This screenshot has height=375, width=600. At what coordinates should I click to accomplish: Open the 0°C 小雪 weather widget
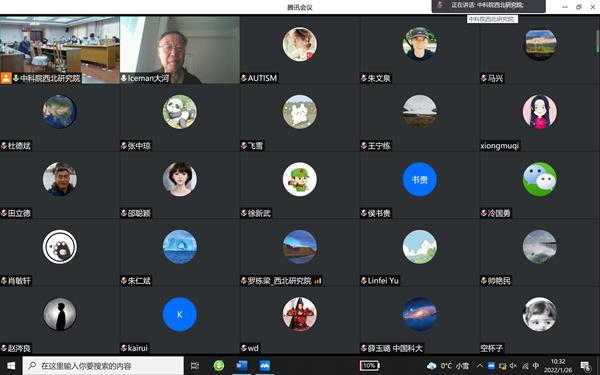pyautogui.click(x=447, y=366)
